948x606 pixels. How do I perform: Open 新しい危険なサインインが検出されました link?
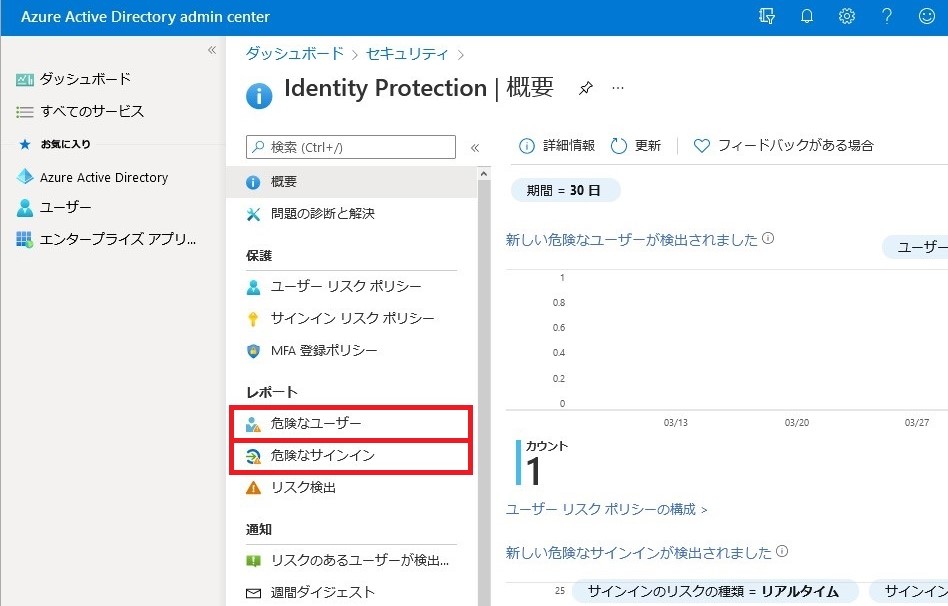[638, 553]
